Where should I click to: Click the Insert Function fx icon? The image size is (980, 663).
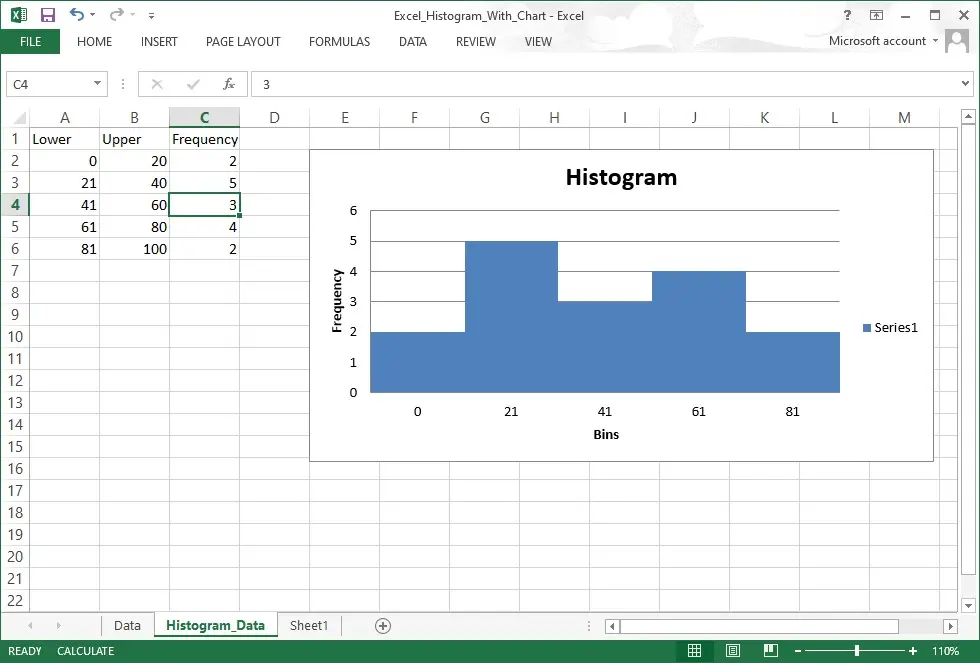[229, 85]
